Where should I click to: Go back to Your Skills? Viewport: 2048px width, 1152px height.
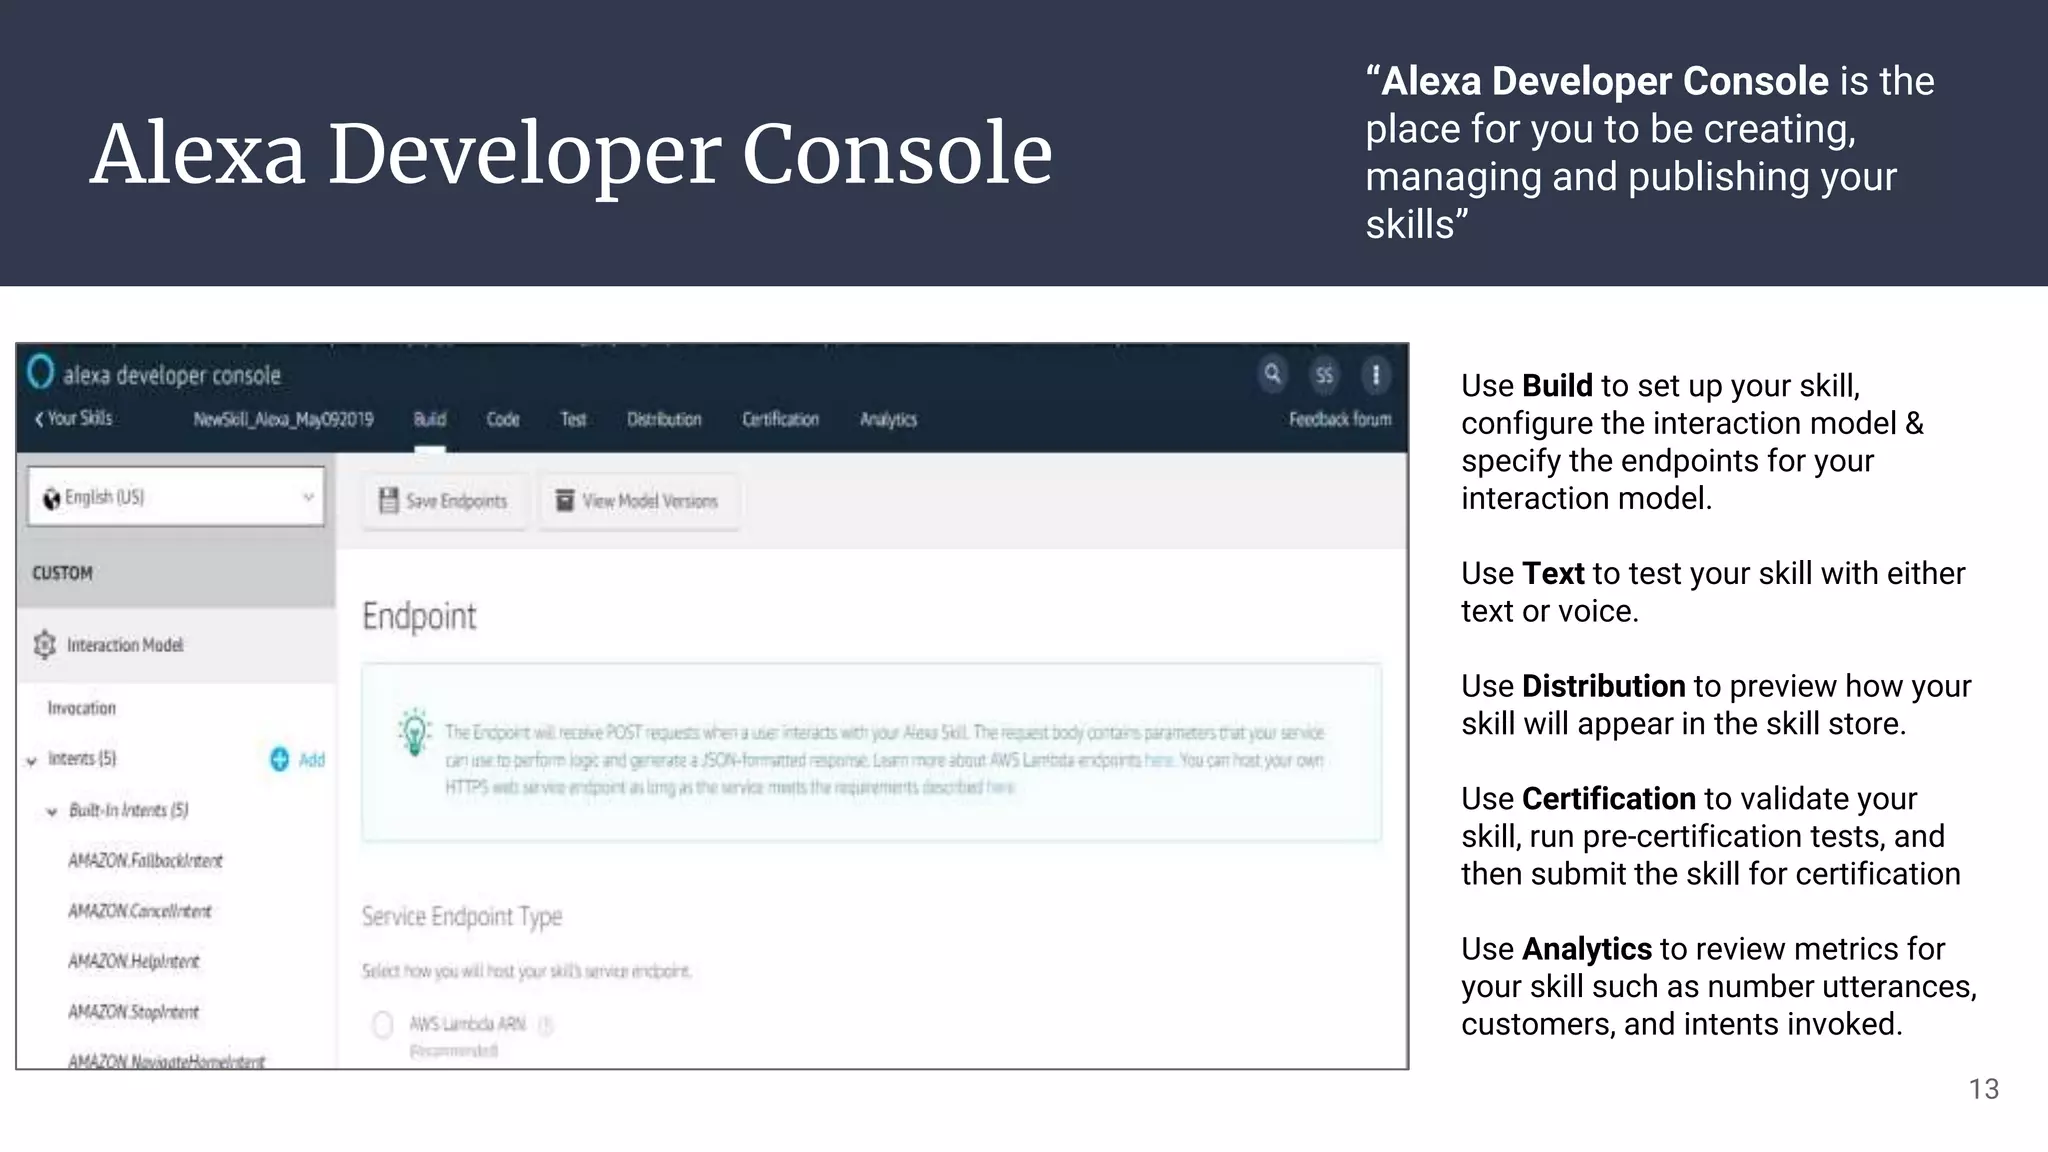(74, 419)
